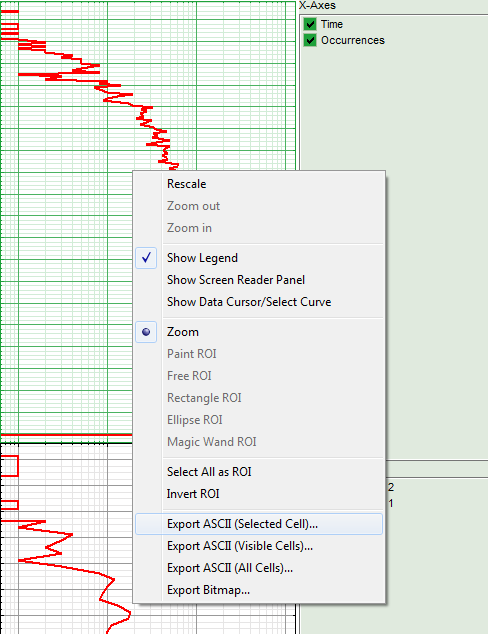
Task: Pick the Ellipse ROI option
Action: click(259, 420)
